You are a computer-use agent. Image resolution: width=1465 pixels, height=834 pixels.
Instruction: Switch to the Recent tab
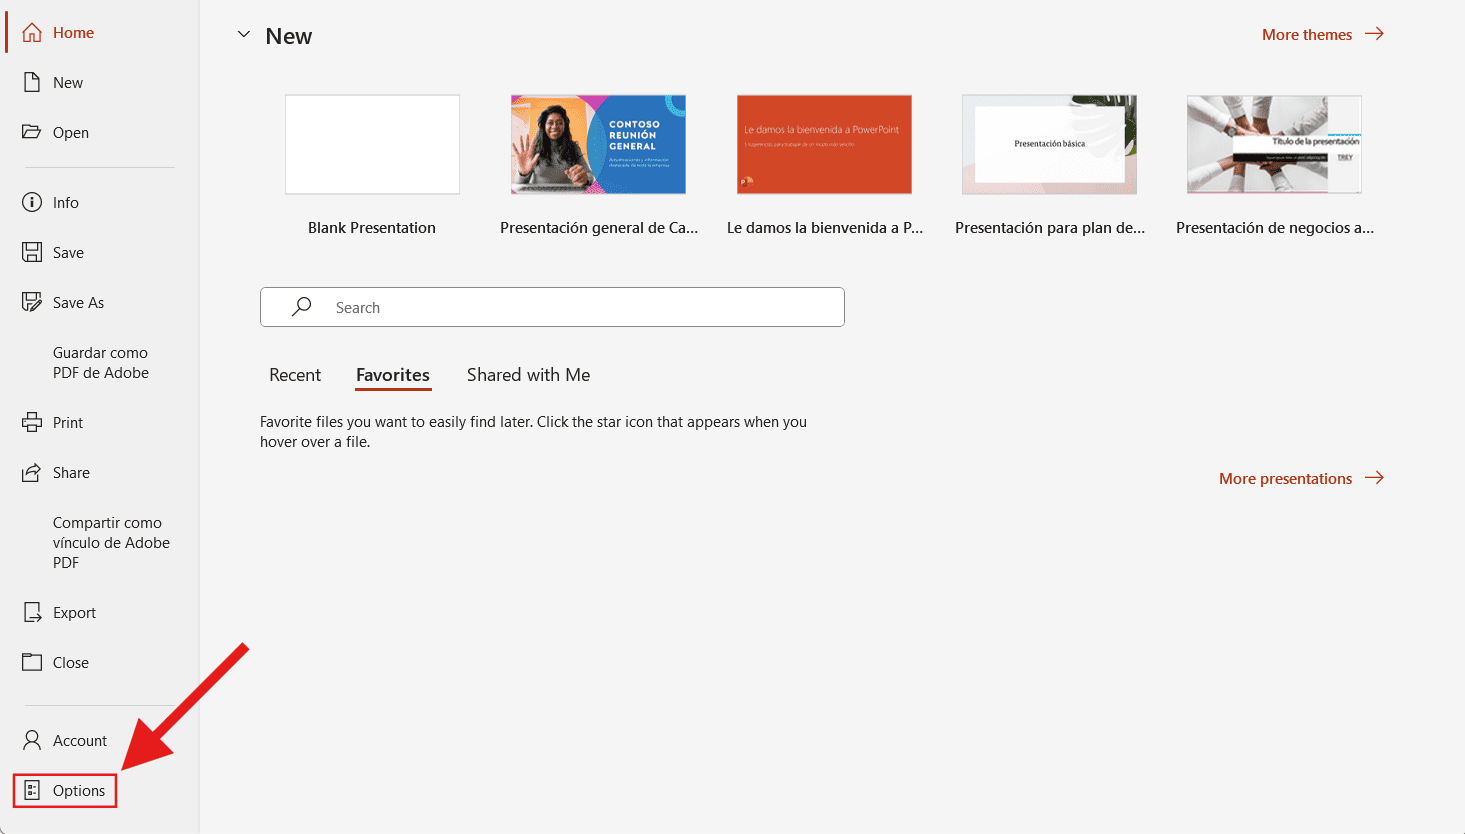295,375
